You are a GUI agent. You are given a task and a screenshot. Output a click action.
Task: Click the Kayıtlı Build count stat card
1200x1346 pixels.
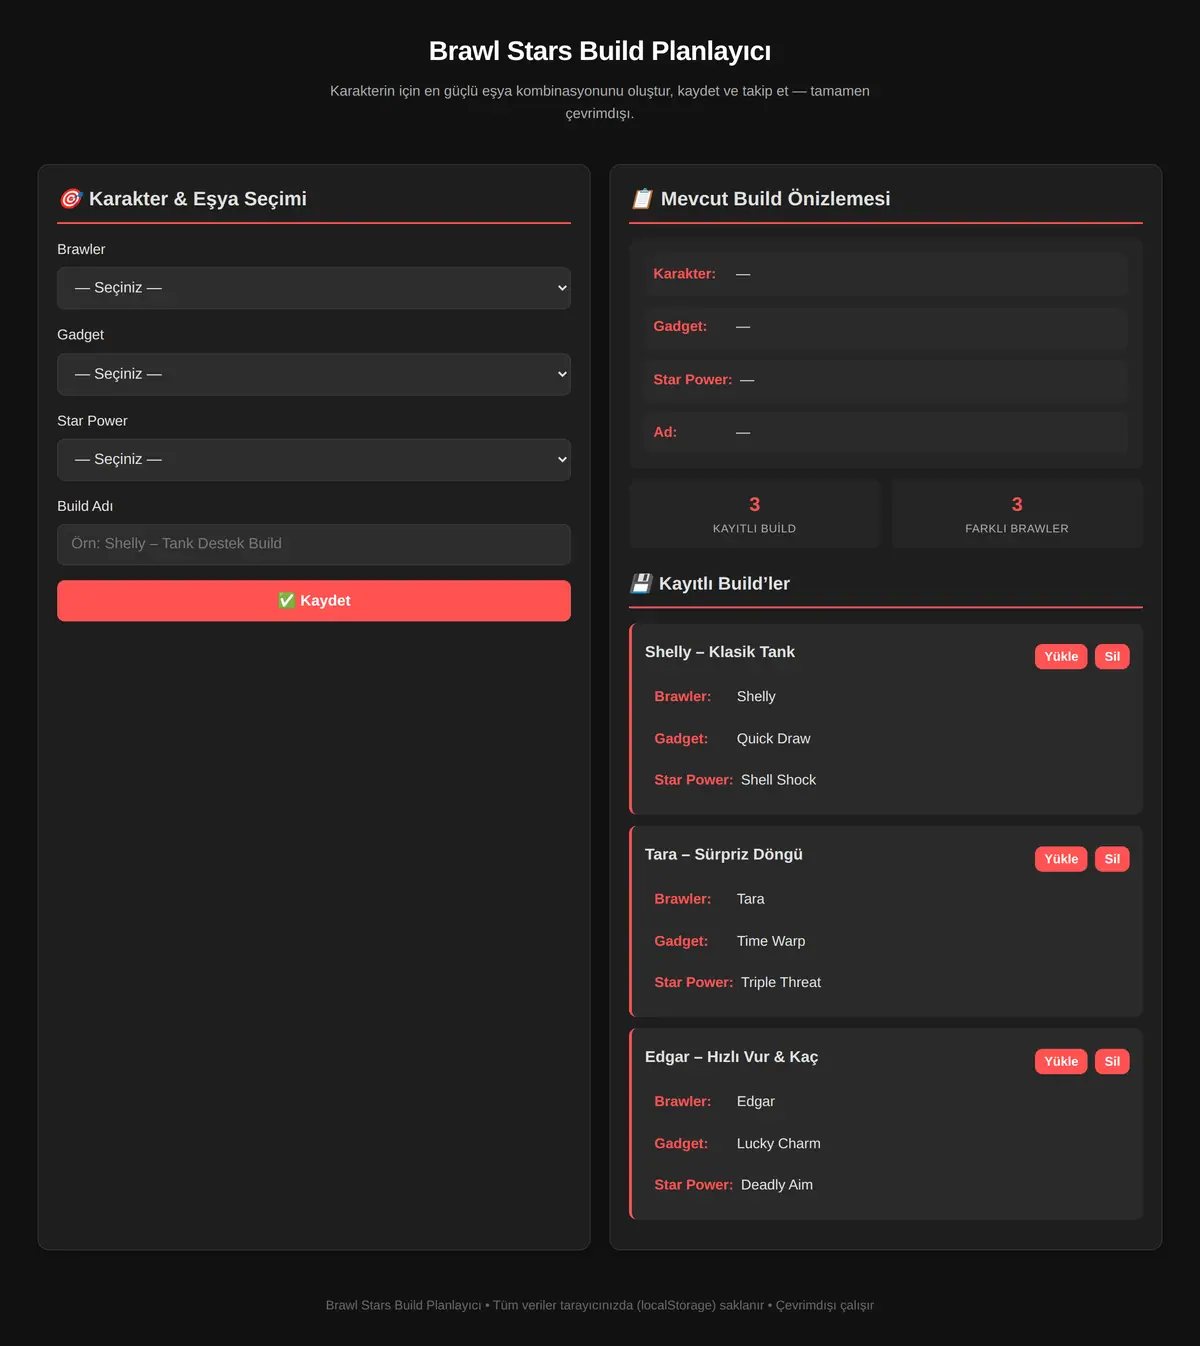754,514
